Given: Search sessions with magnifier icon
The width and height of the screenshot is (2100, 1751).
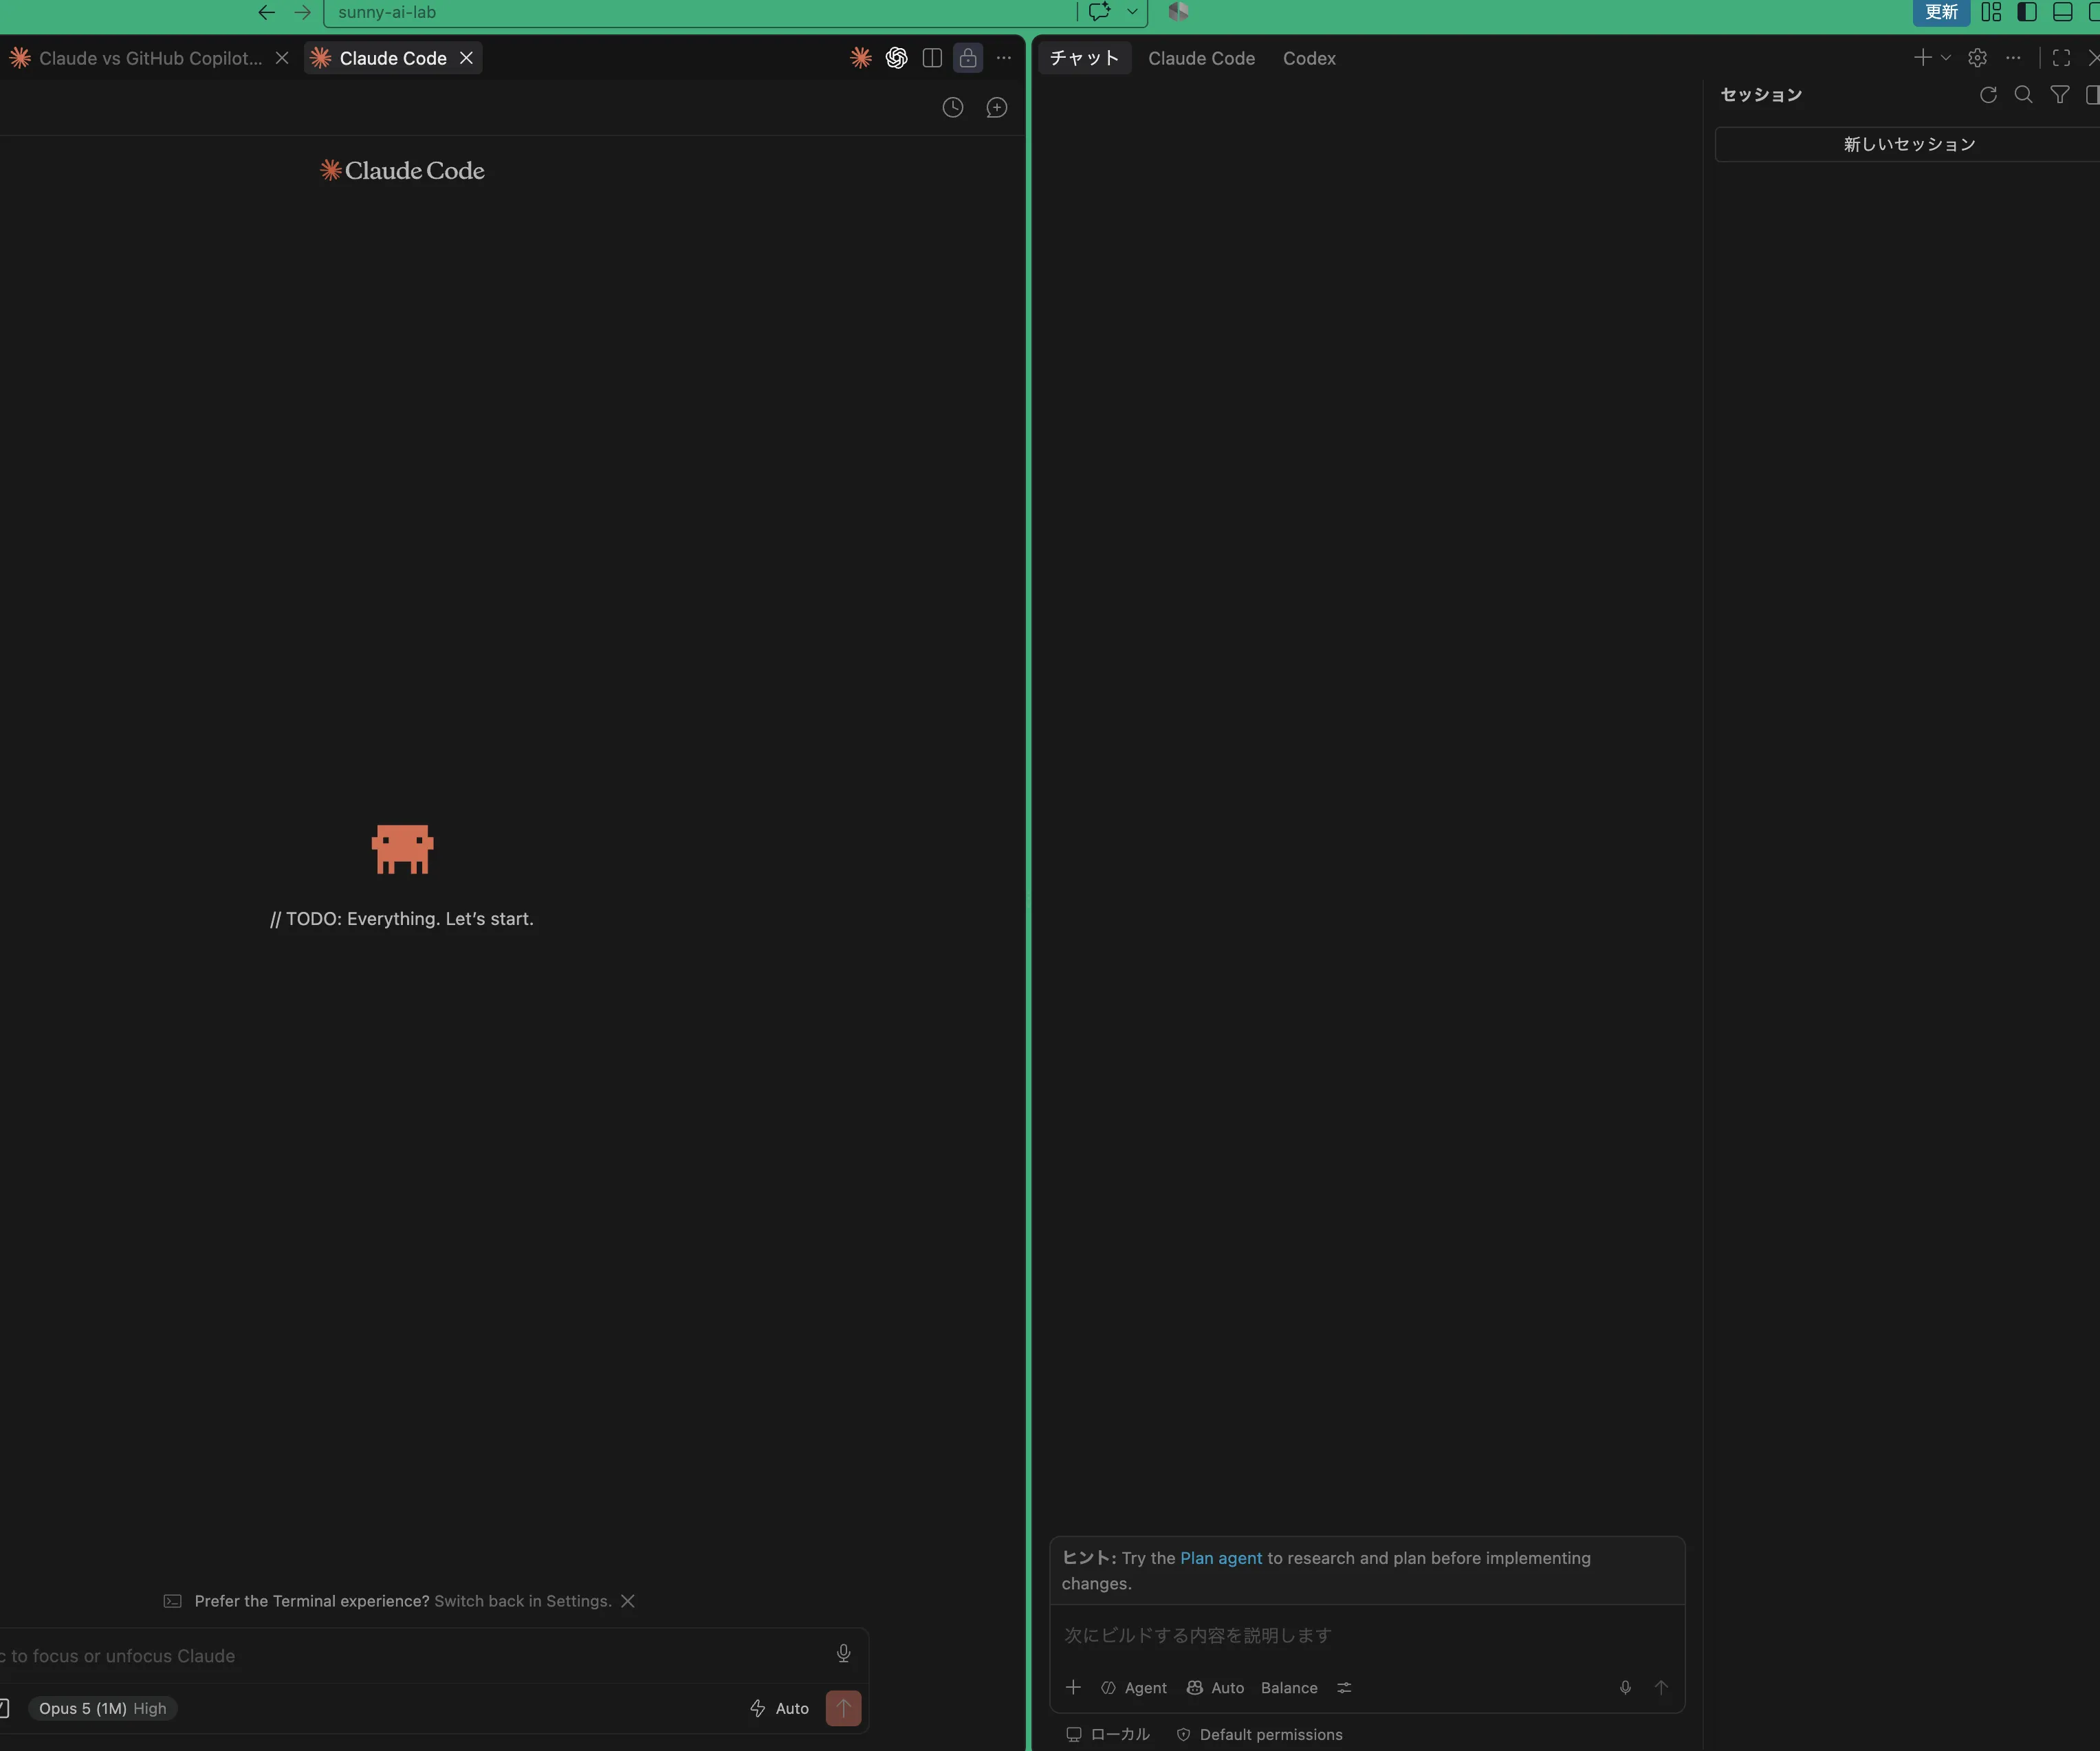Looking at the screenshot, I should click(x=2023, y=95).
